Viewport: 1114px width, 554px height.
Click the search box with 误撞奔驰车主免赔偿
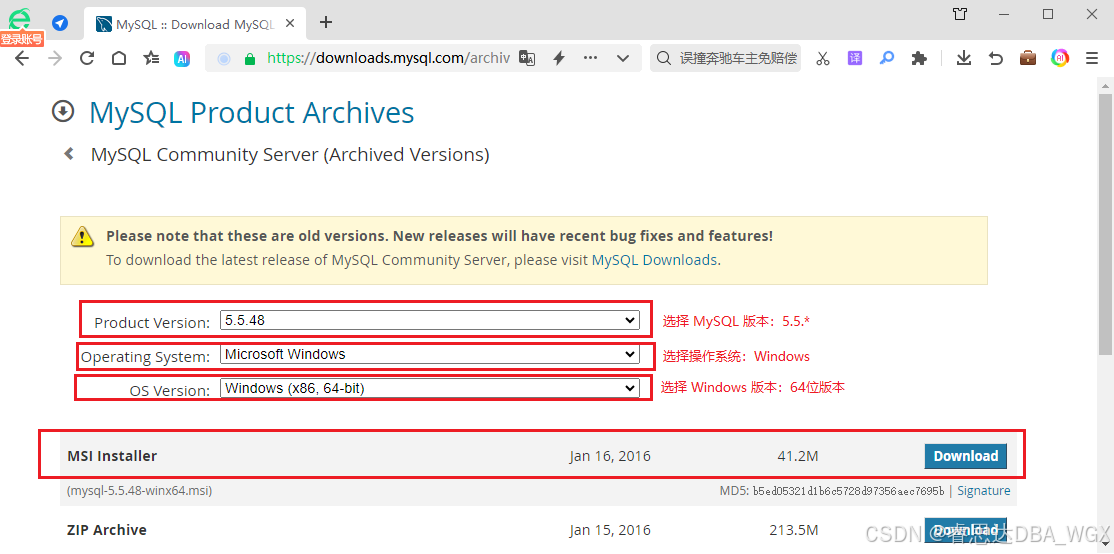[725, 58]
